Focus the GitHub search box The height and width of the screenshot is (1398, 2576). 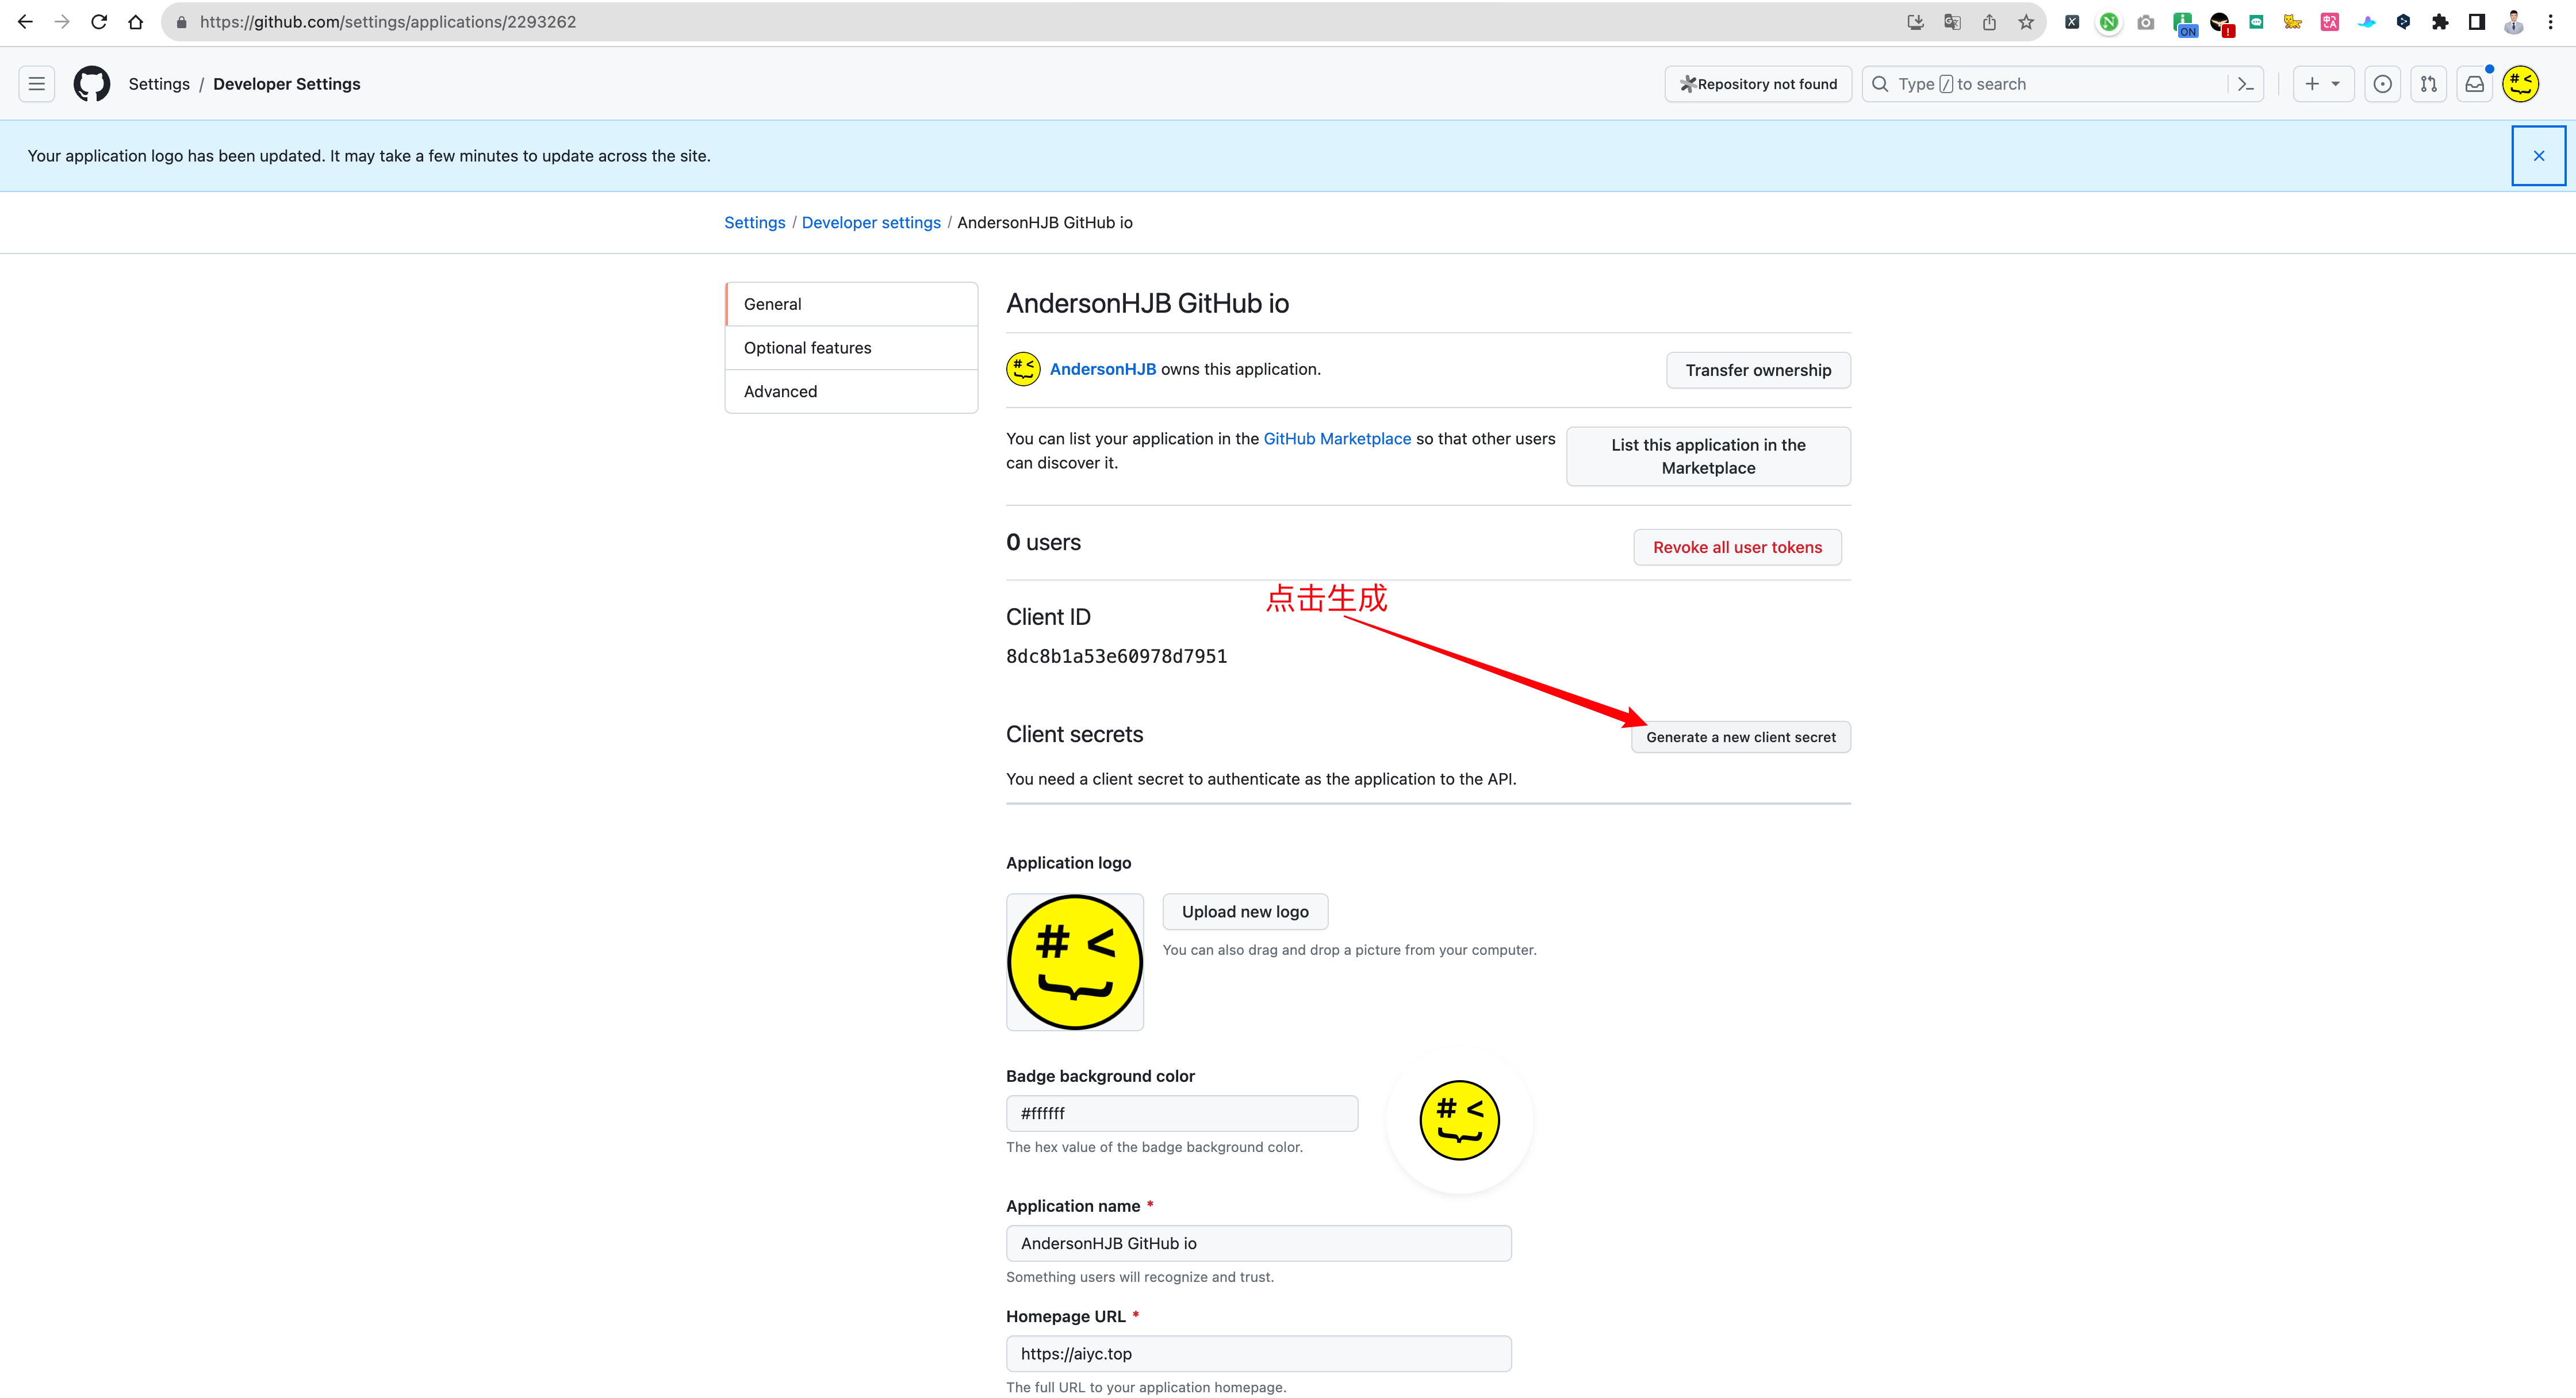(x=2044, y=84)
